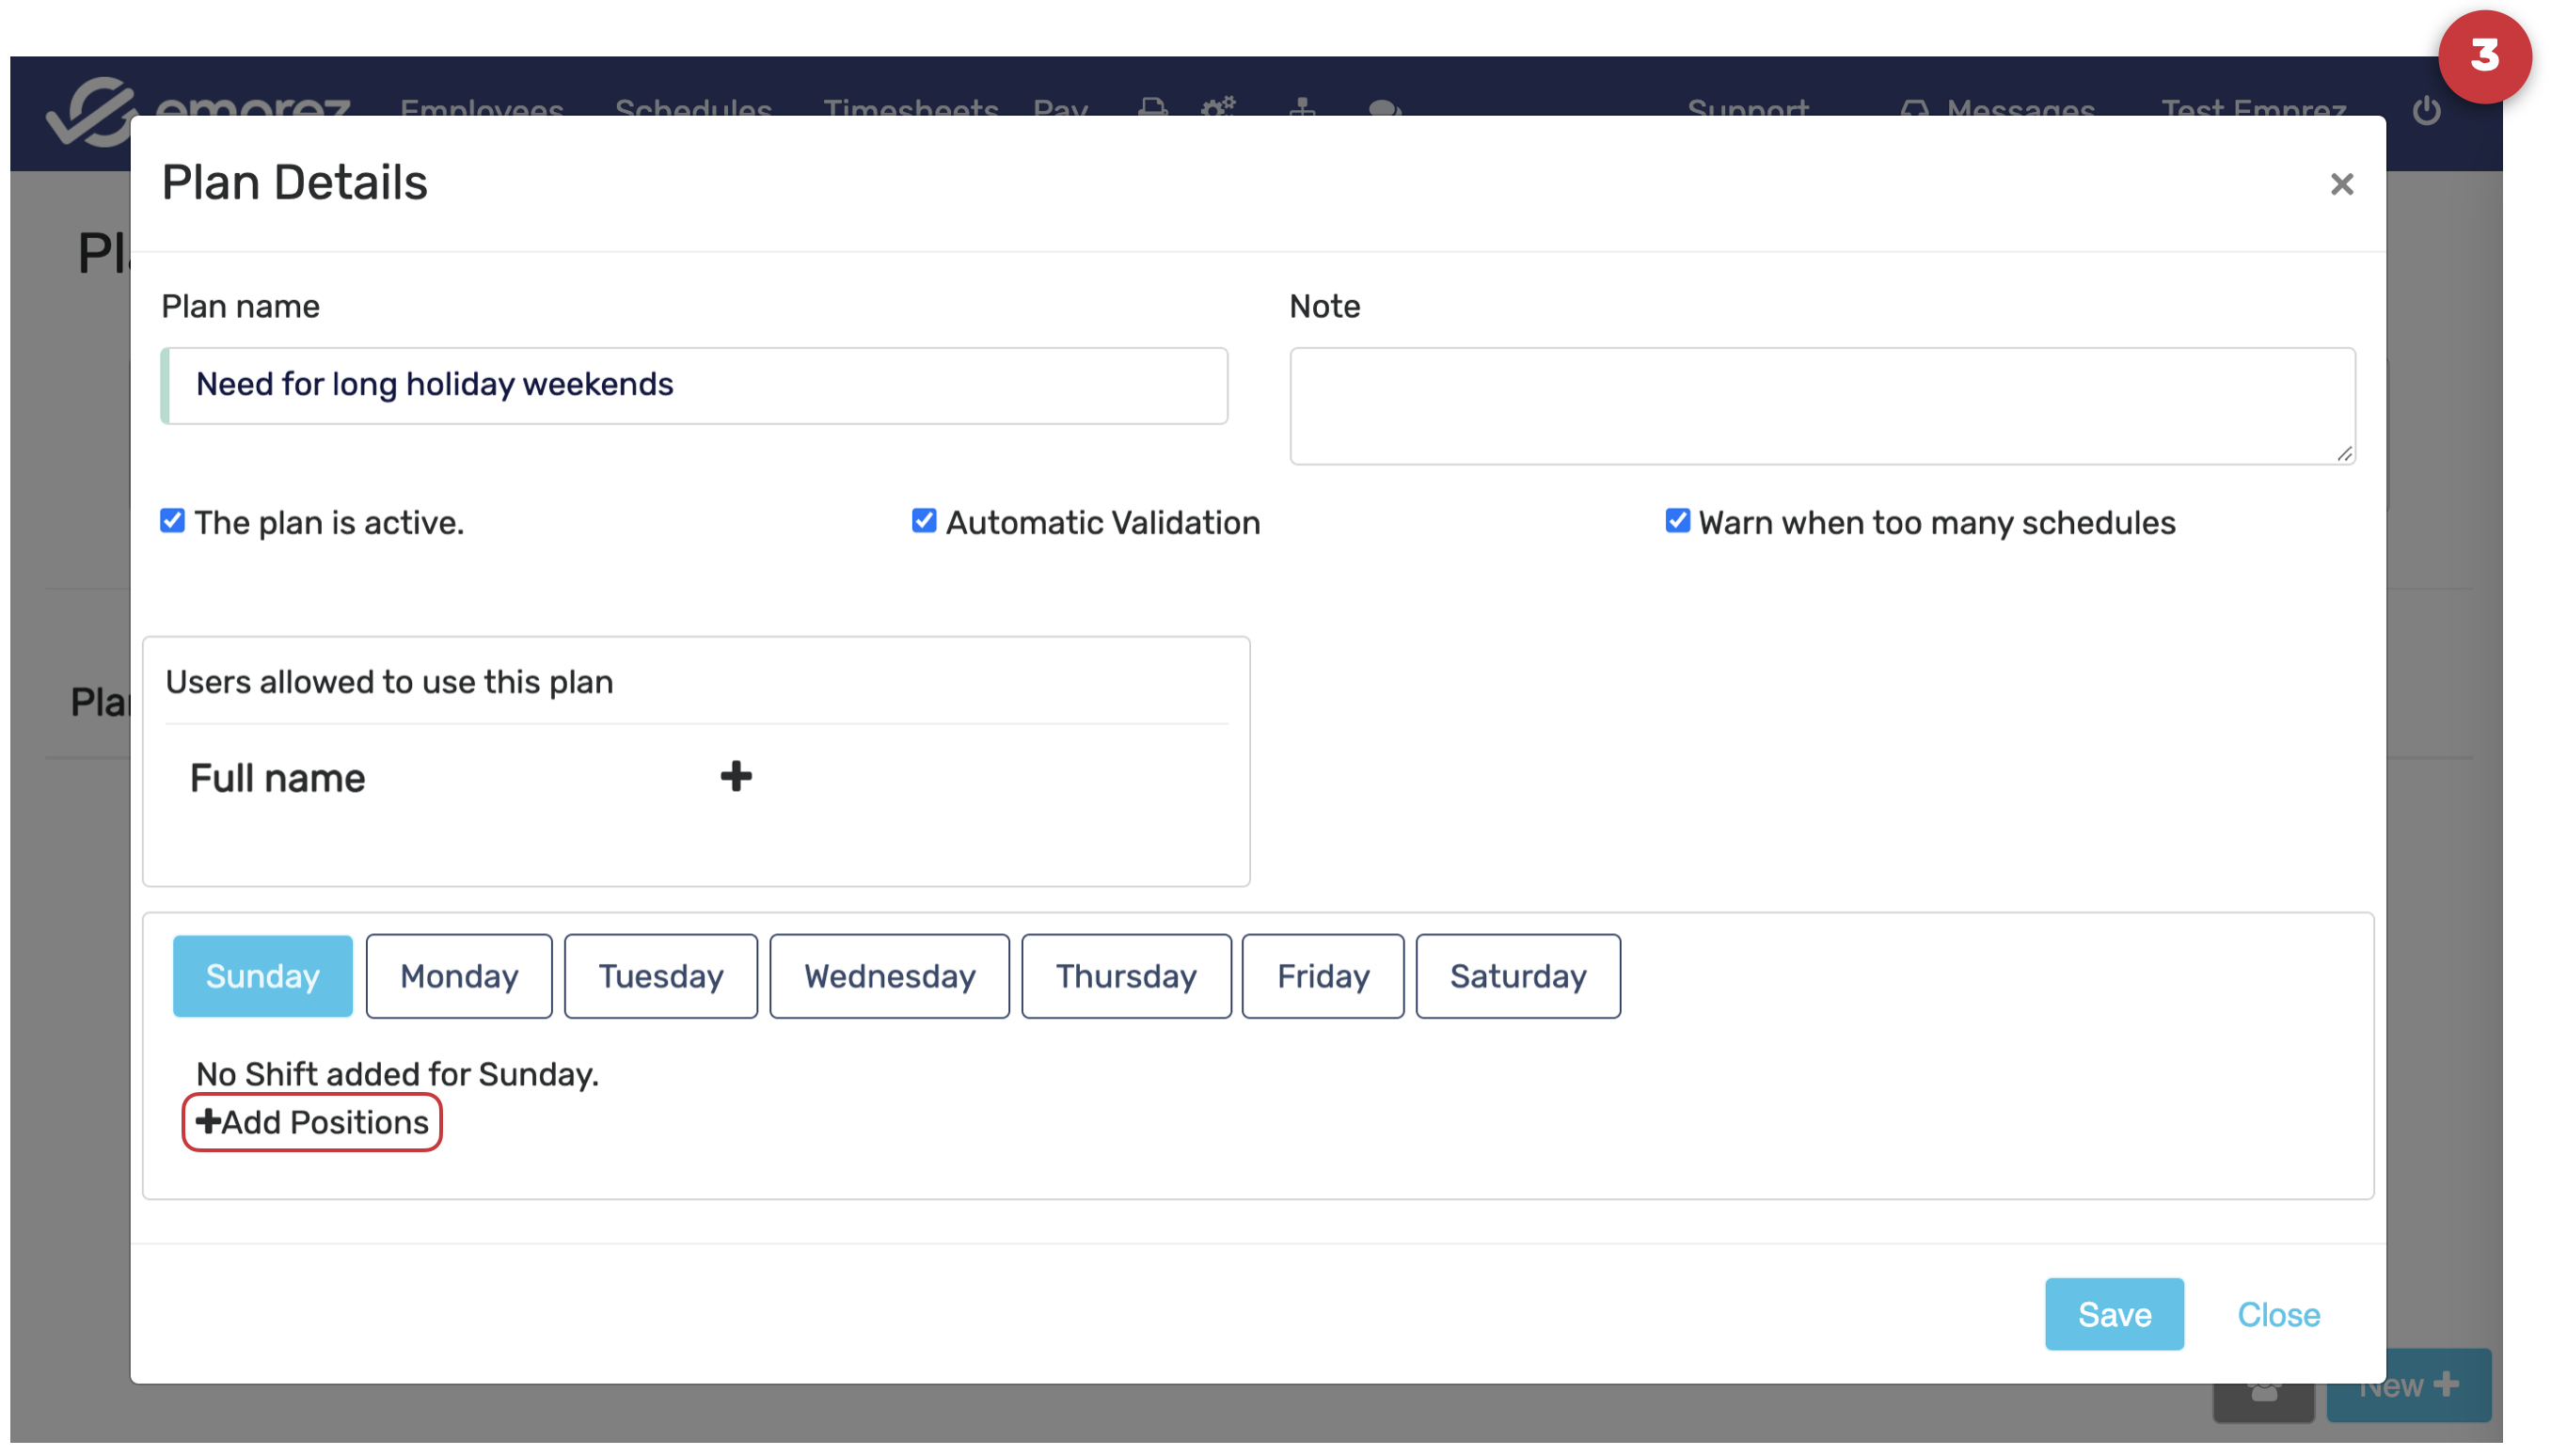
Task: Disable Warn when too many schedules
Action: (1676, 521)
